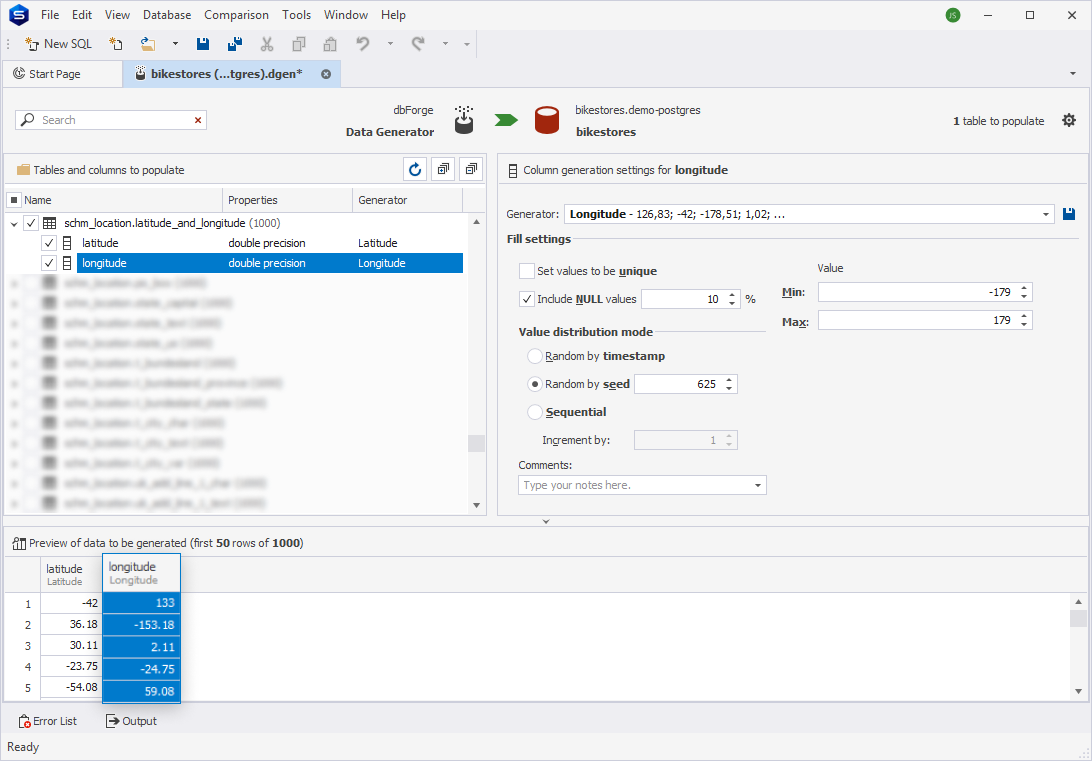This screenshot has width=1092, height=761.
Task: Click the open file folder icon
Action: click(148, 44)
